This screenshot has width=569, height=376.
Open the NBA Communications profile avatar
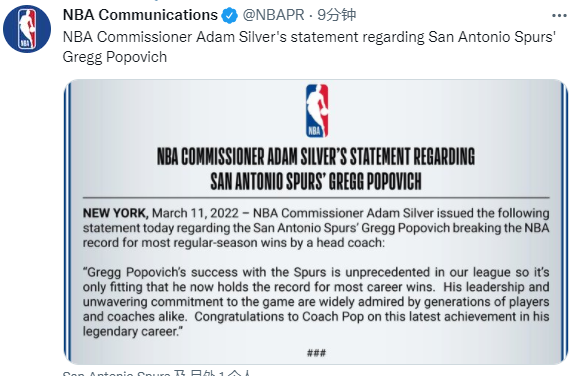pyautogui.click(x=27, y=29)
